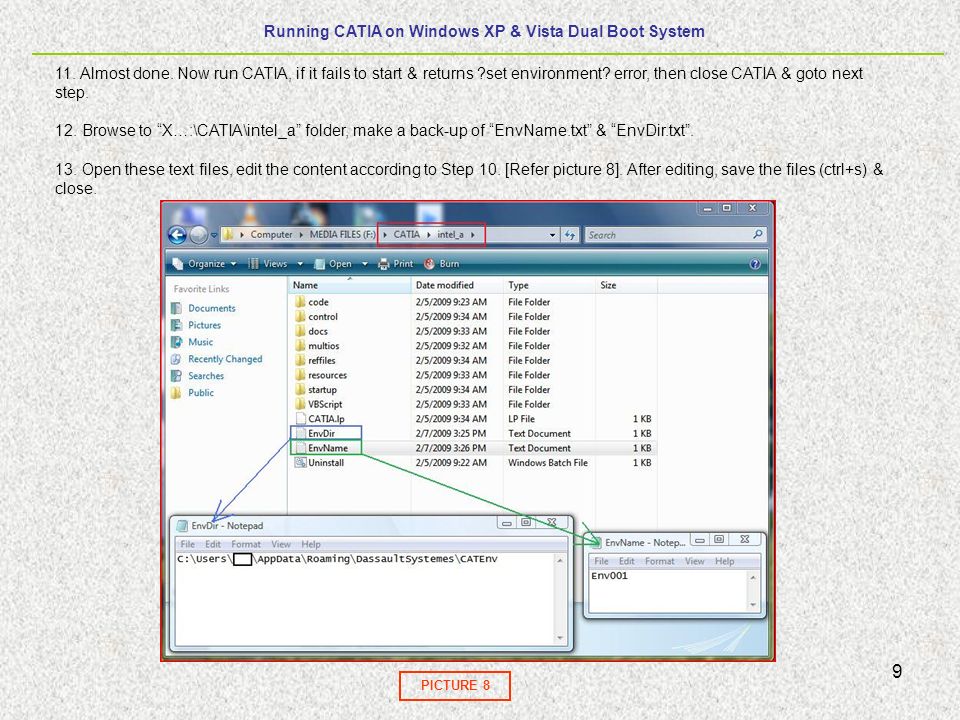Click the Search input field
960x720 pixels.
[674, 235]
